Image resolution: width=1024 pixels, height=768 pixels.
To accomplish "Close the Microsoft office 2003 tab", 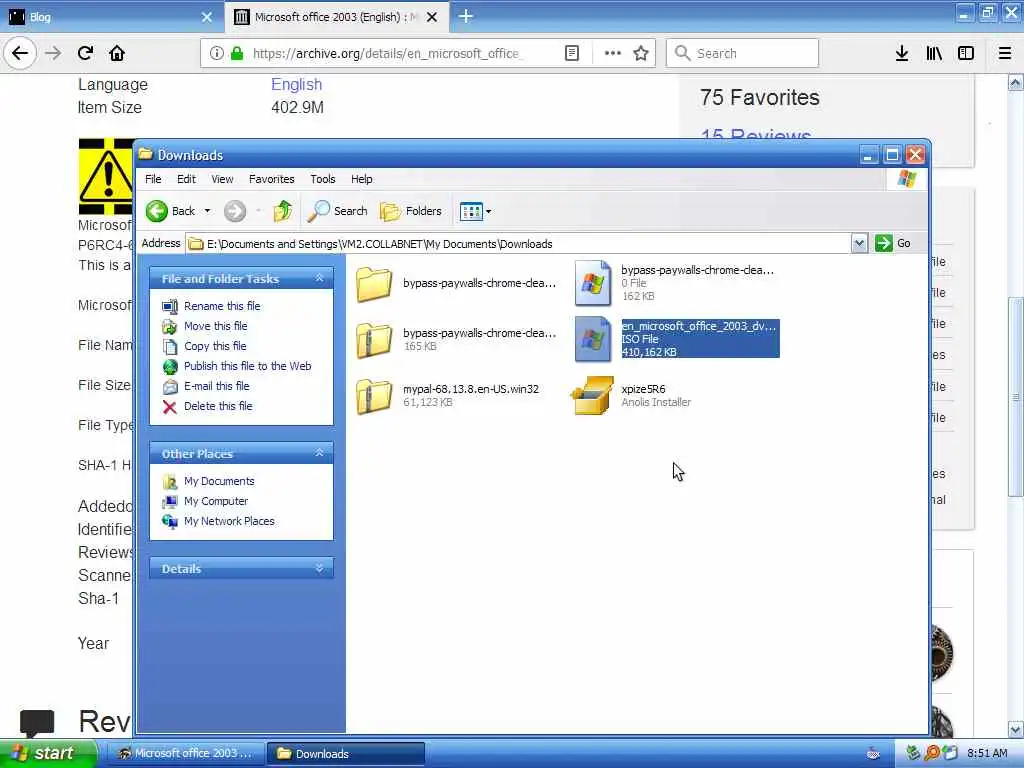I will pos(432,17).
